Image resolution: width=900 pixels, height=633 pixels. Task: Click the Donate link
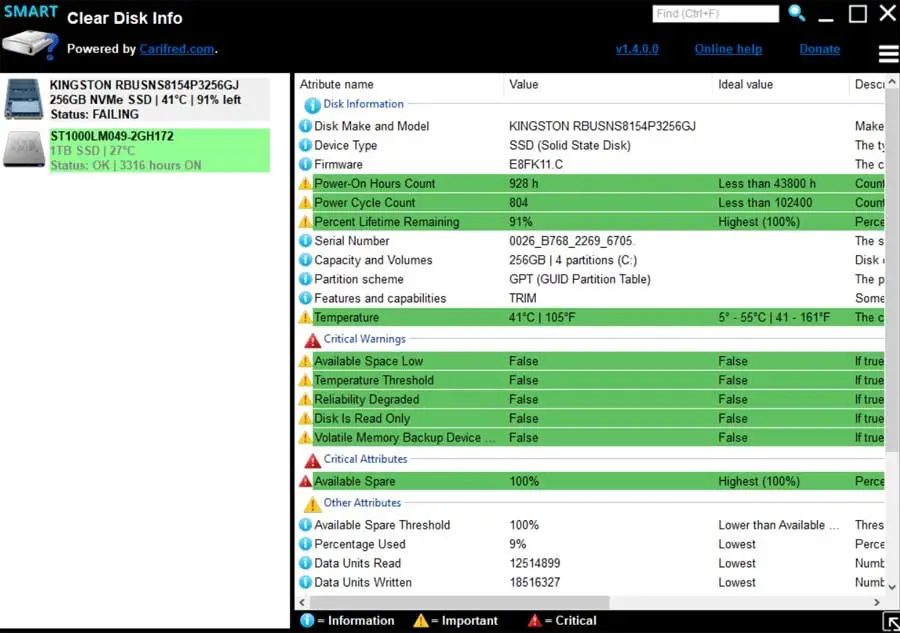820,49
